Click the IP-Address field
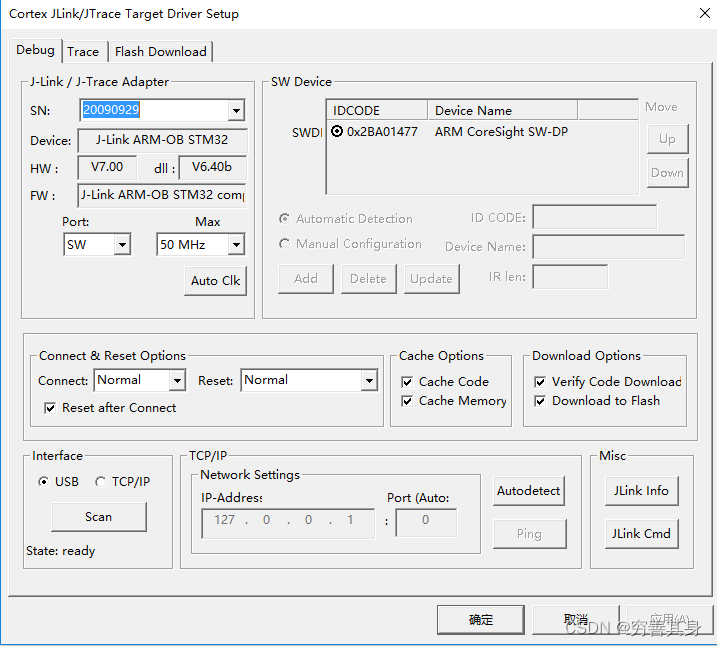 (x=288, y=523)
